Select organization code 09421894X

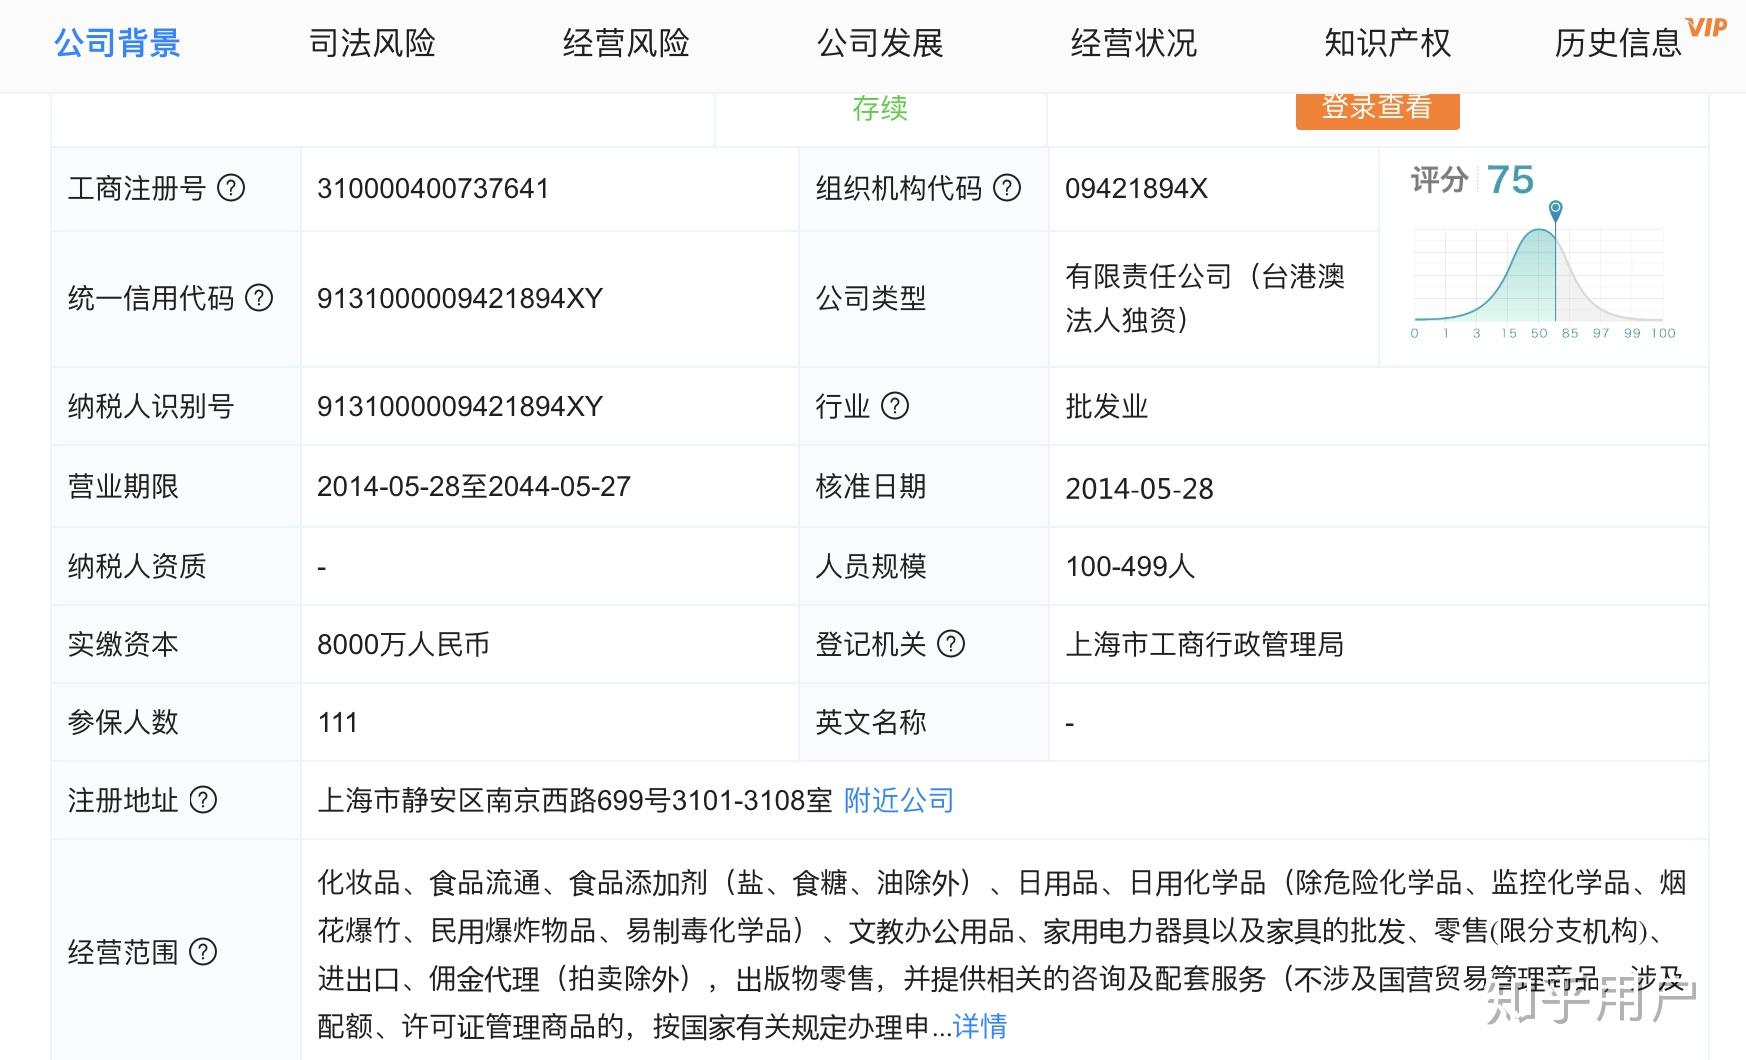[1136, 188]
